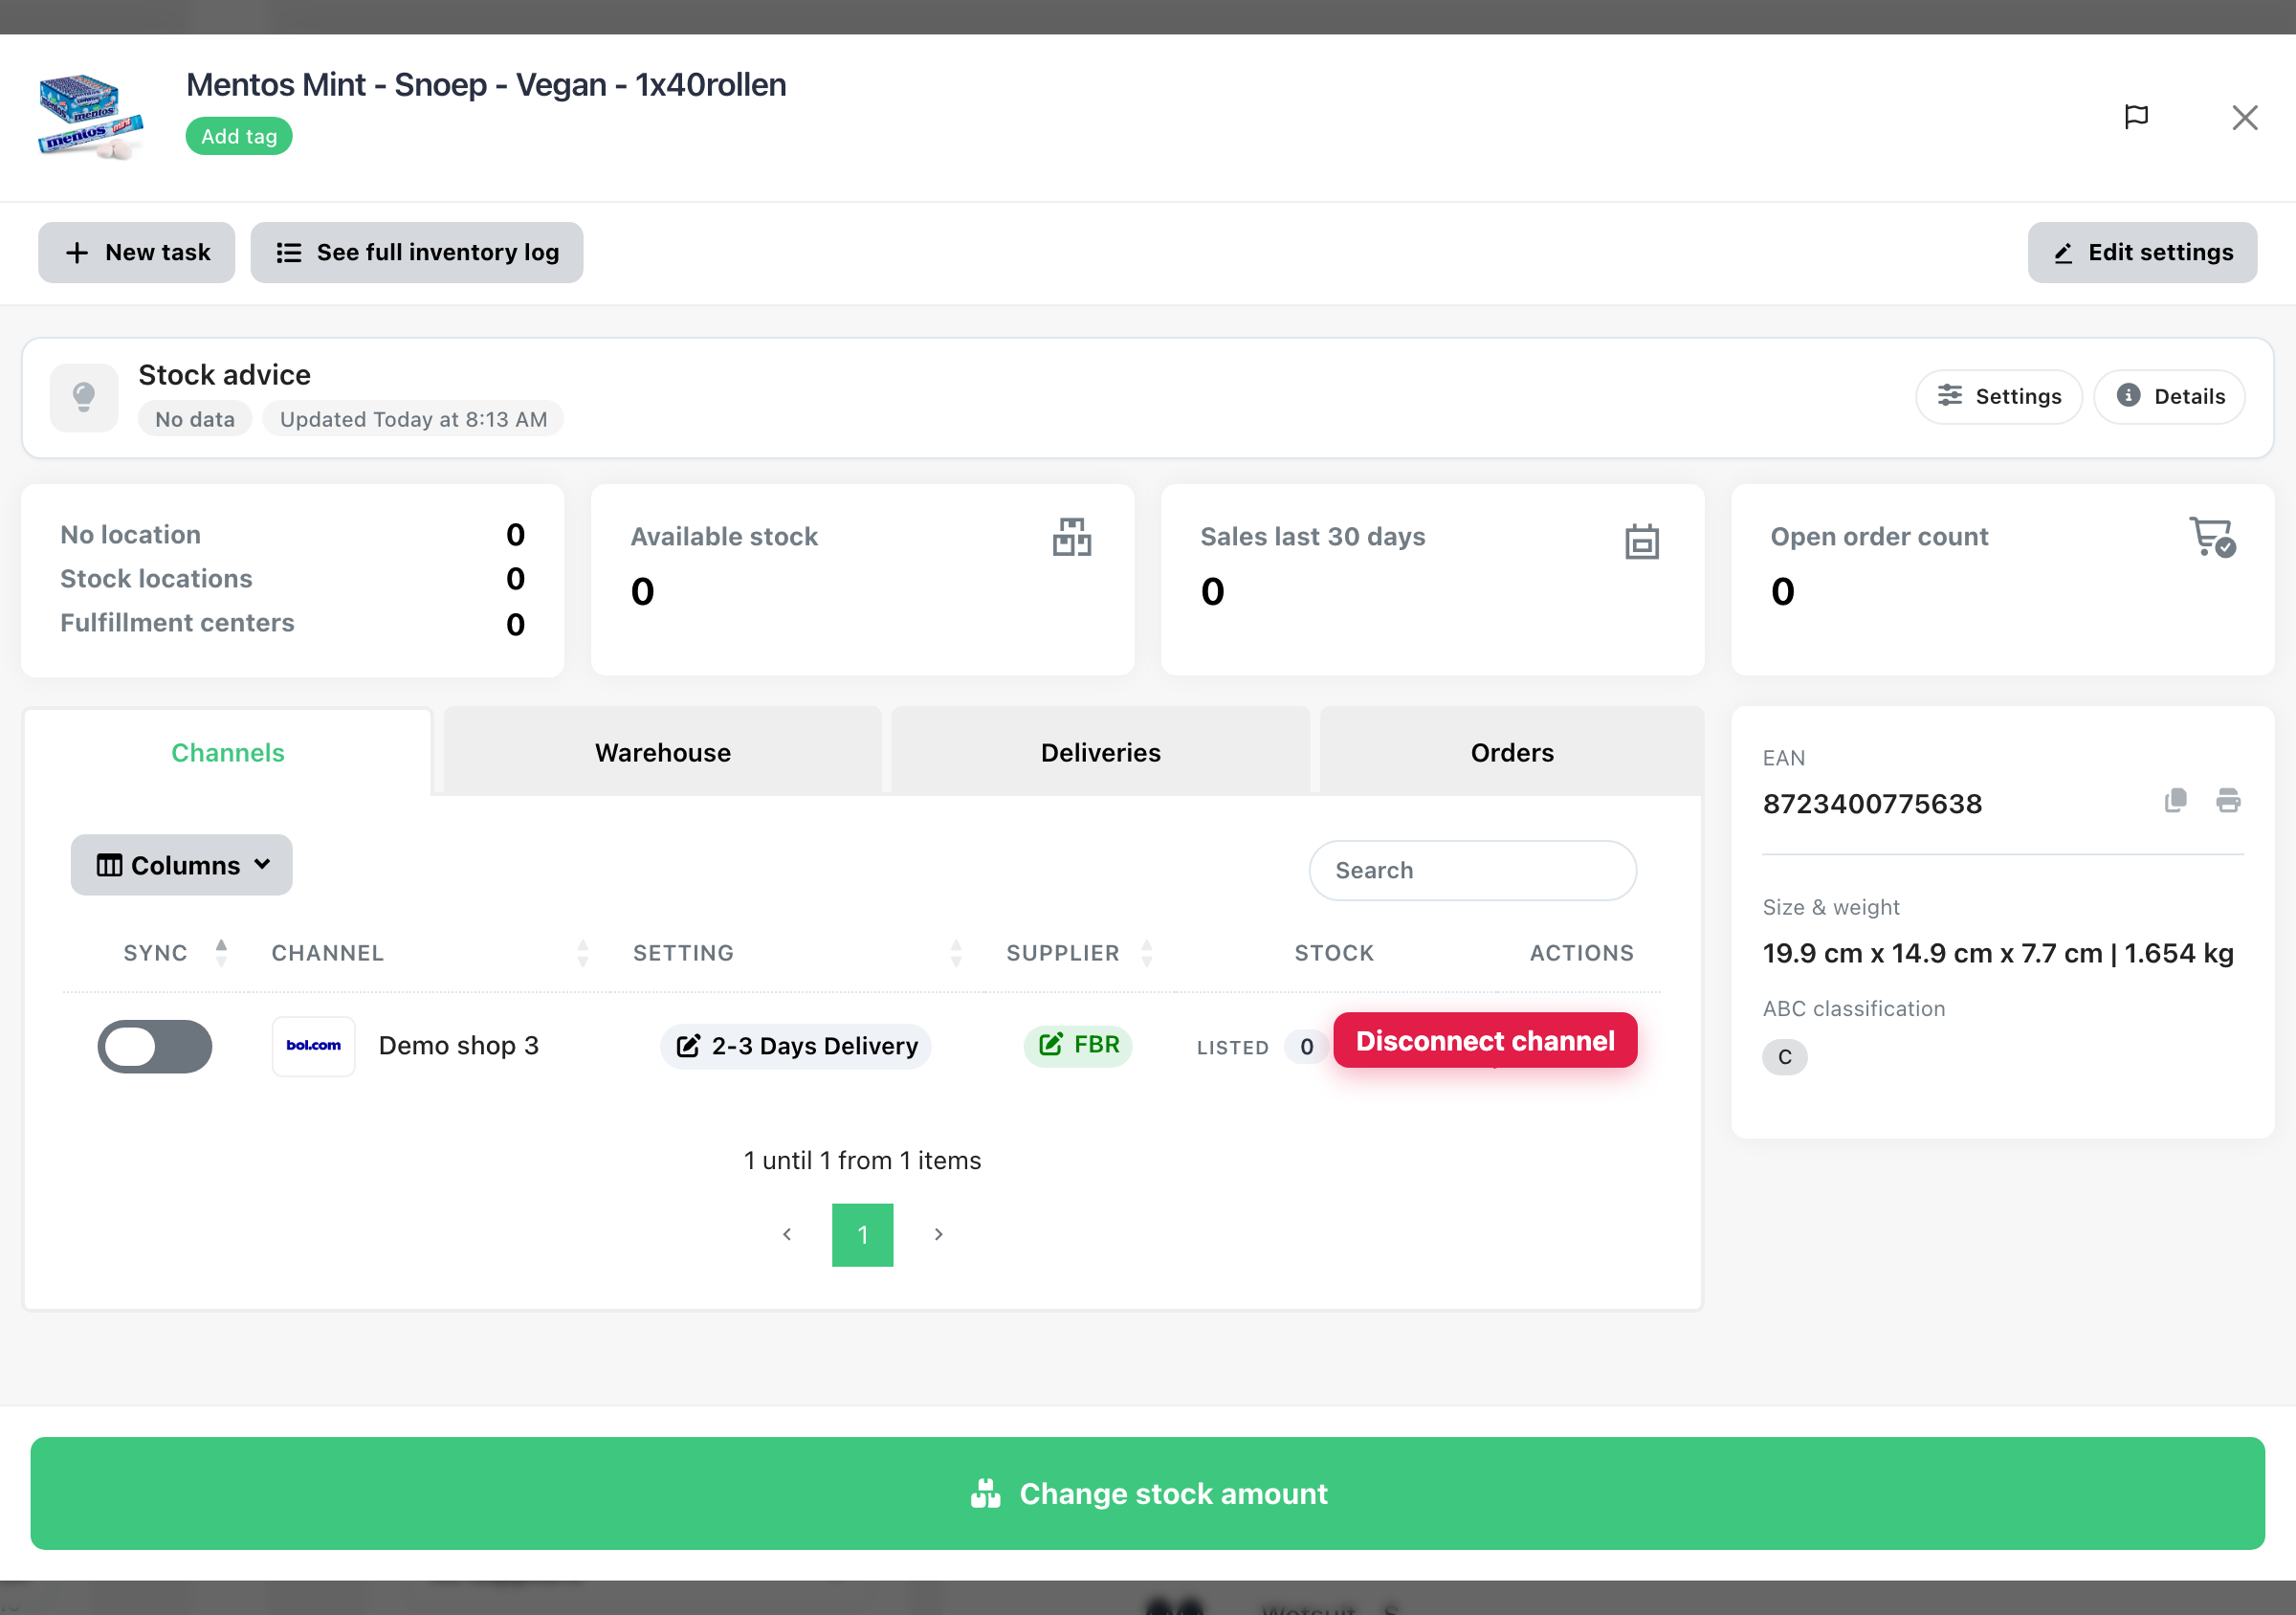
Task: Open Stock advice Settings
Action: [x=1998, y=397]
